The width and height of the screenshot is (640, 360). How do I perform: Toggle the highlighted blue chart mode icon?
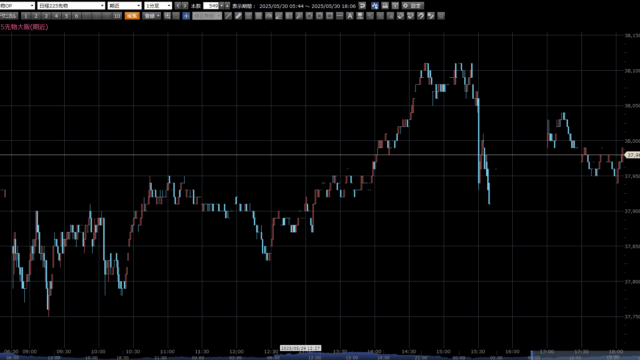(x=375, y=6)
